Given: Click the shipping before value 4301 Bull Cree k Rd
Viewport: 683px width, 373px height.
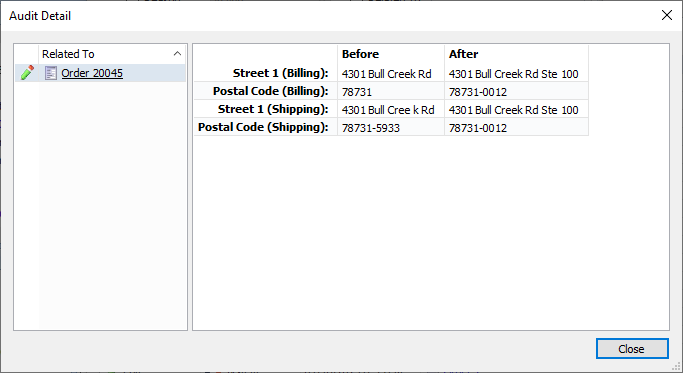Looking at the screenshot, I should pos(388,110).
